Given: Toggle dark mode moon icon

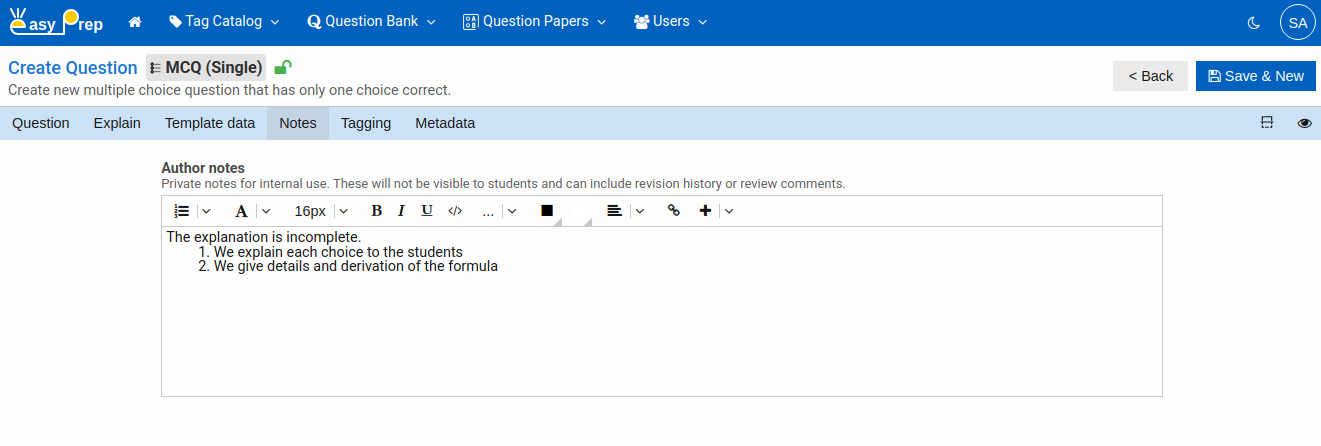Looking at the screenshot, I should 1253,22.
